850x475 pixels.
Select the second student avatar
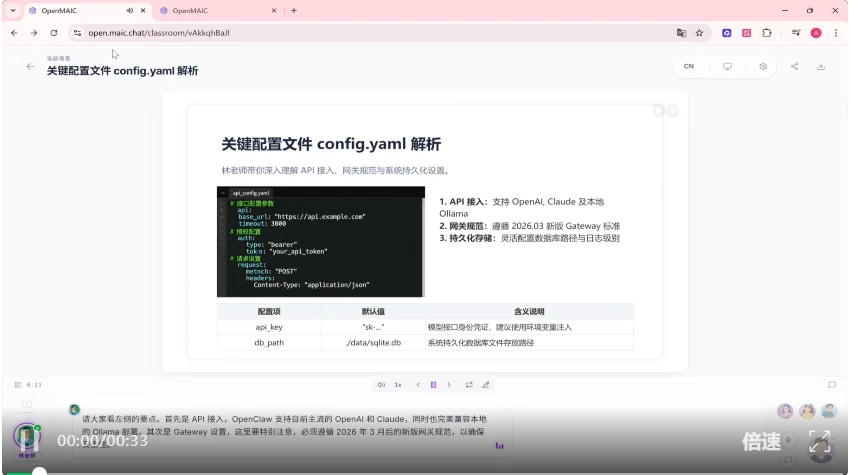(807, 411)
